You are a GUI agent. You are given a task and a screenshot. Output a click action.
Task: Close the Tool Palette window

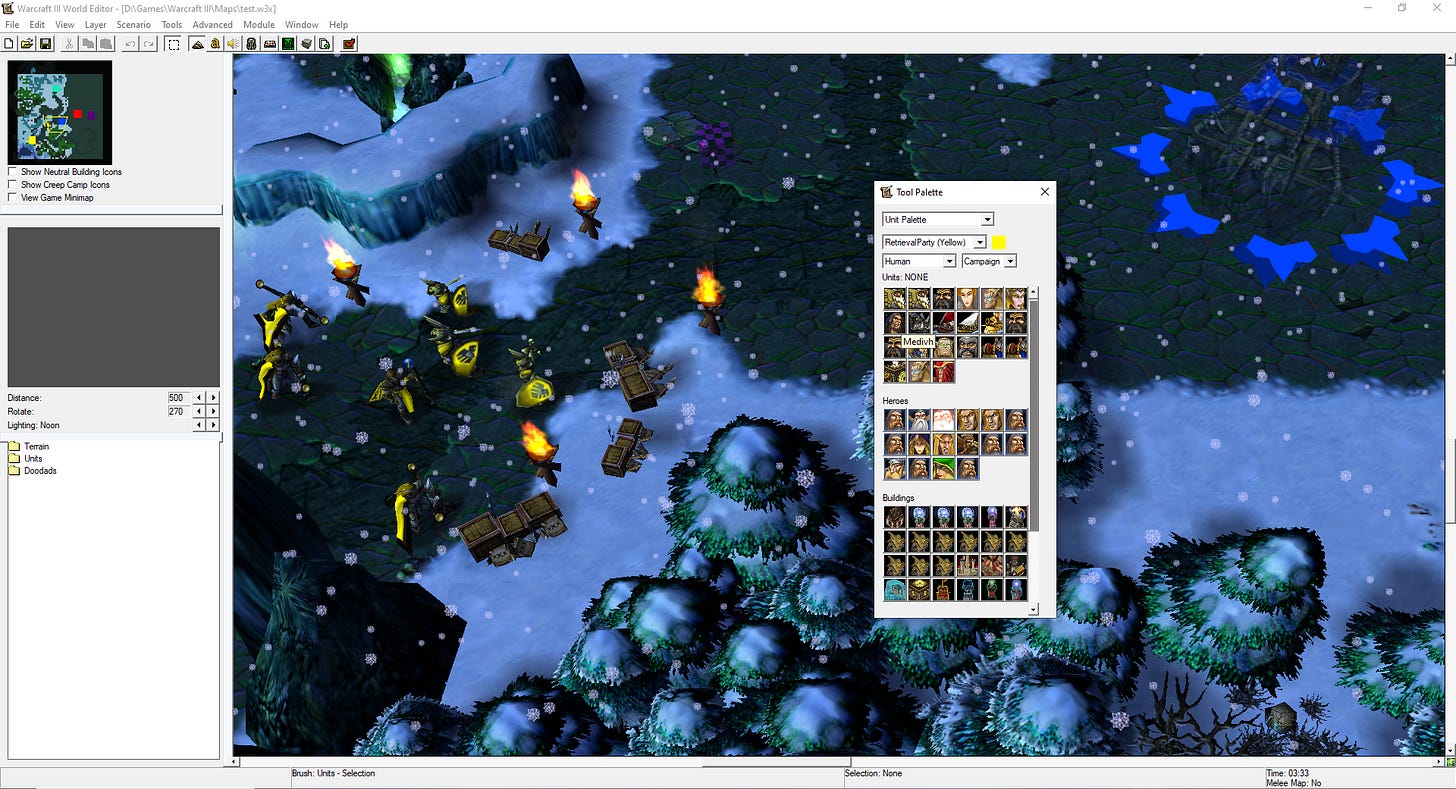pos(1045,192)
